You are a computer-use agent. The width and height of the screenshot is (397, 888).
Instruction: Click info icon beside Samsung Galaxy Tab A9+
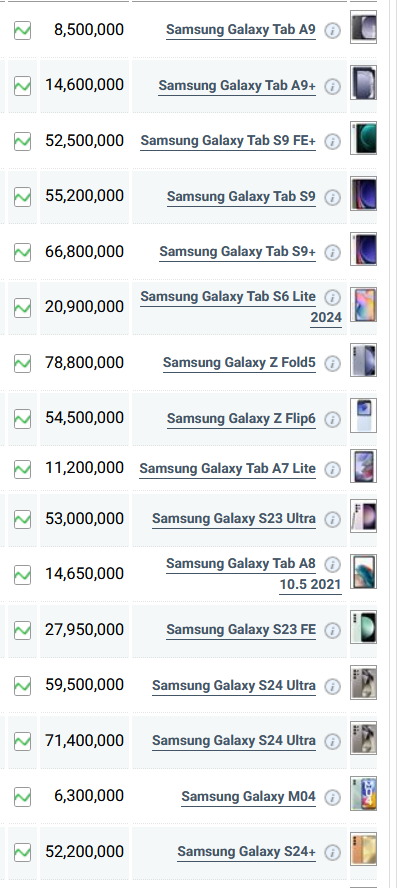tap(332, 86)
